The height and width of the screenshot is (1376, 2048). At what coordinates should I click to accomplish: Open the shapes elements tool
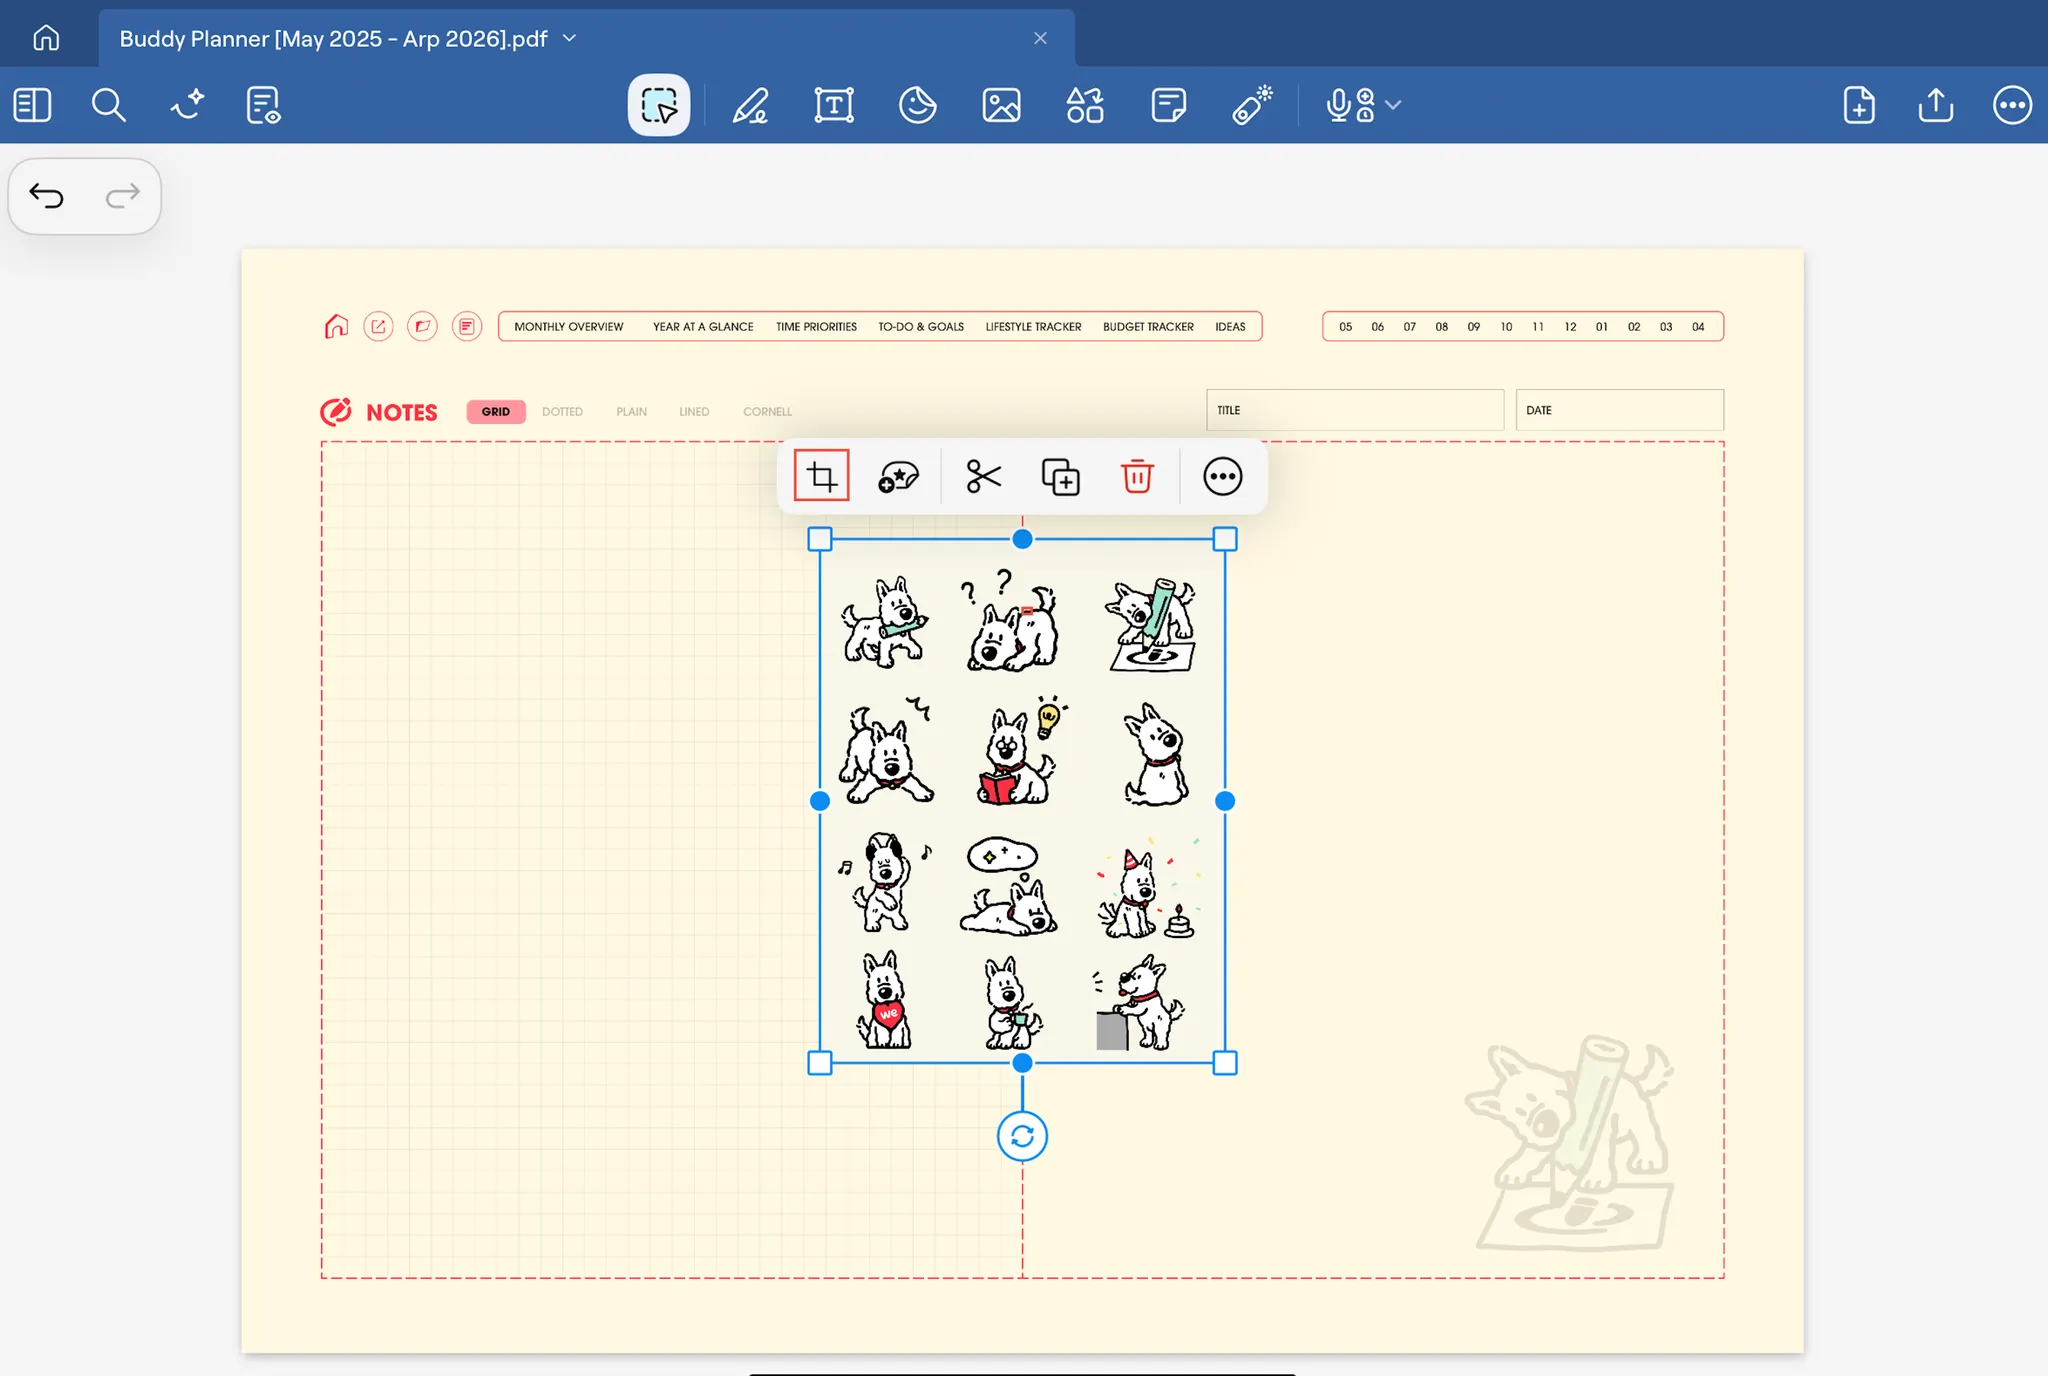tap(1085, 105)
